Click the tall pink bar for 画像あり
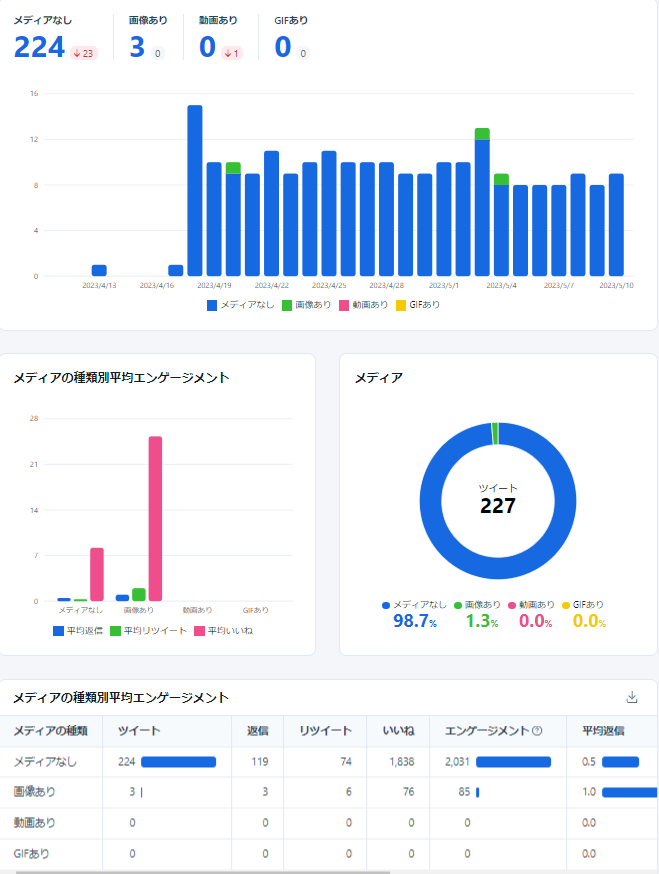 155,518
